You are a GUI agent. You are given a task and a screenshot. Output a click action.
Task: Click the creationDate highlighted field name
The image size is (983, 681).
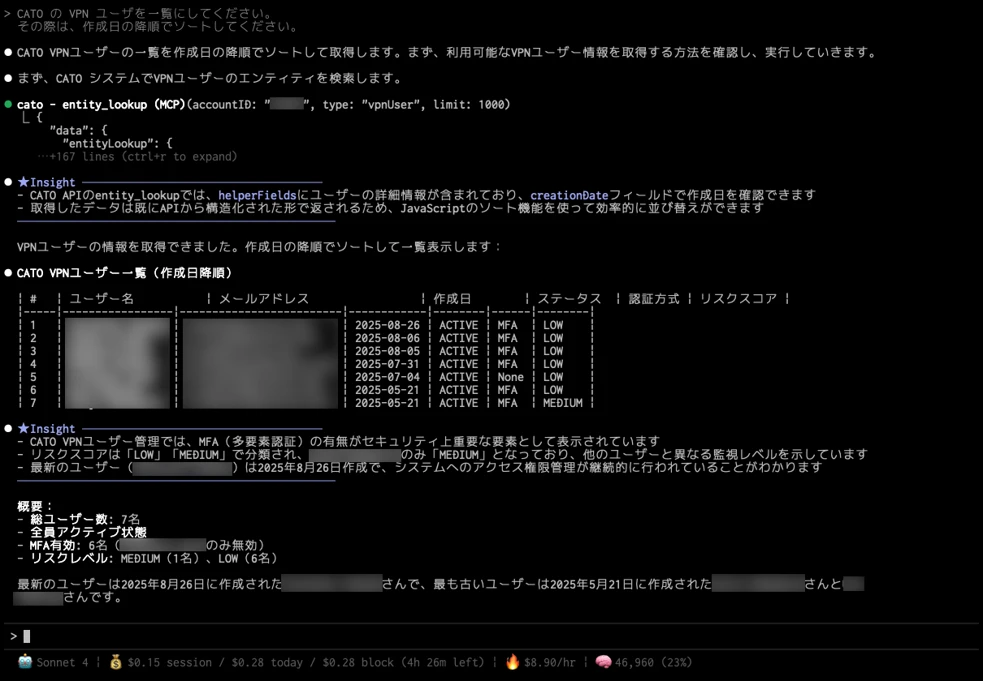pos(569,195)
